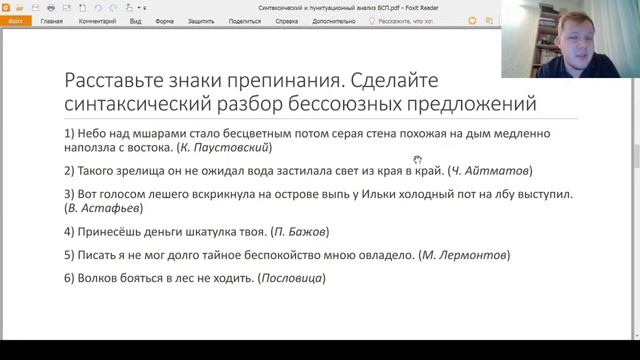Click the lightbulb icon beside search field
640x360 pixels.
(x=371, y=21)
